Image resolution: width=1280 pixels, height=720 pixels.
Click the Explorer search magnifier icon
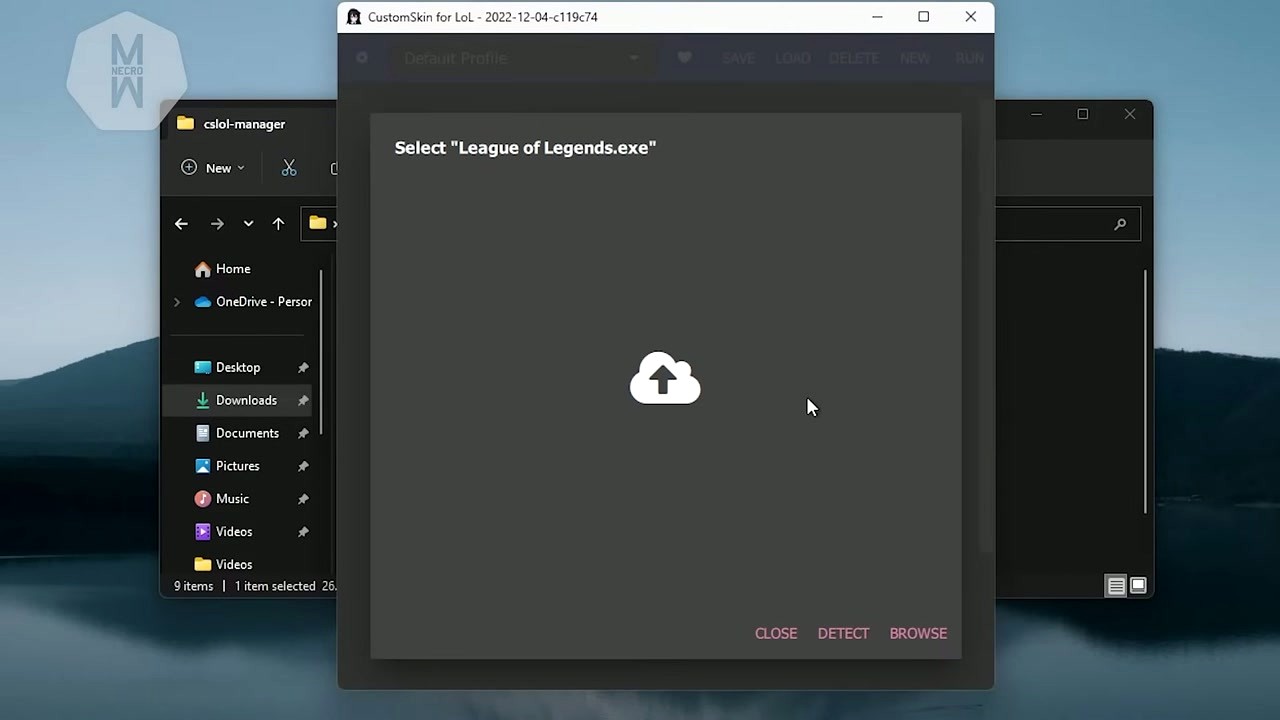pos(1120,224)
